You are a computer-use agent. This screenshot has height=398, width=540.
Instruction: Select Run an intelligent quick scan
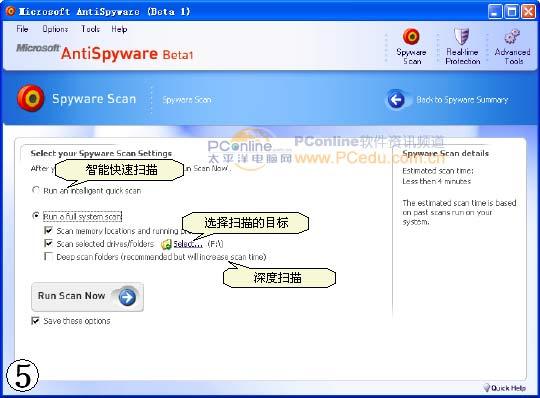click(x=35, y=190)
